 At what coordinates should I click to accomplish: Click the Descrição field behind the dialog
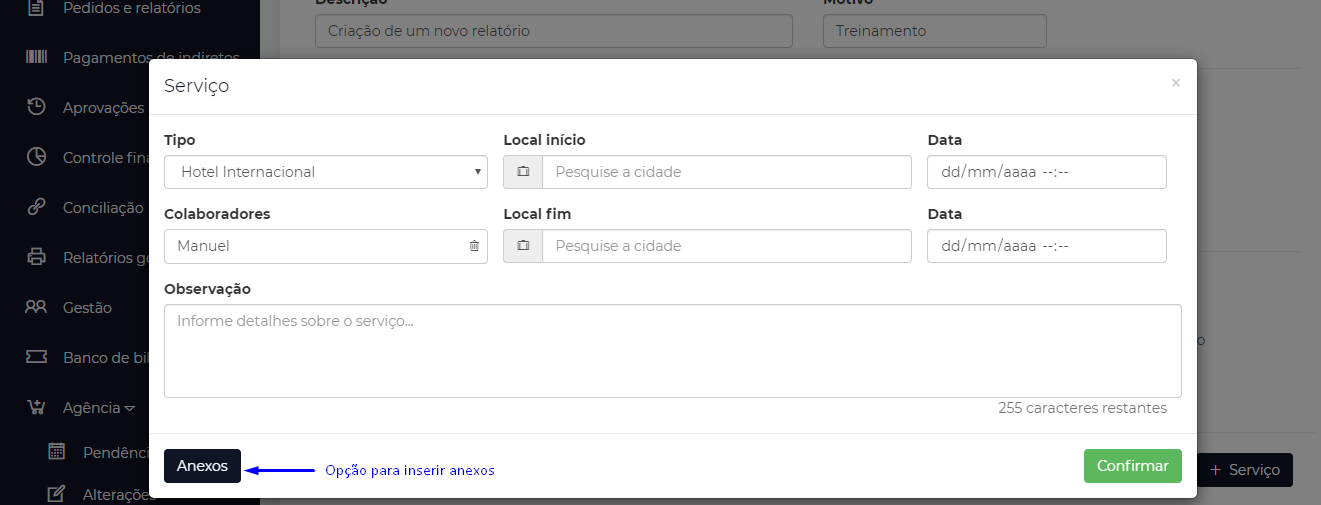coord(554,31)
